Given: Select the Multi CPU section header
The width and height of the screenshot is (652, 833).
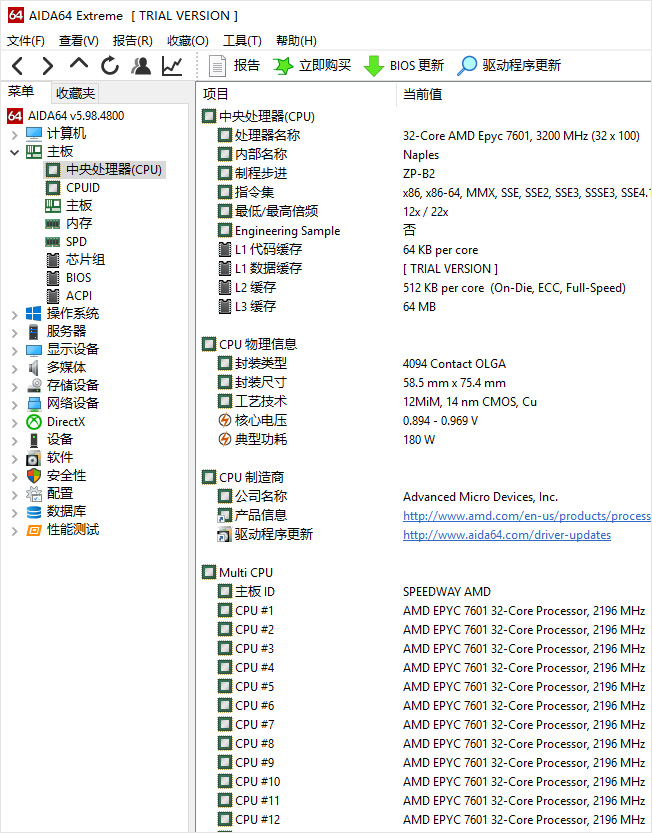Looking at the screenshot, I should [x=238, y=573].
